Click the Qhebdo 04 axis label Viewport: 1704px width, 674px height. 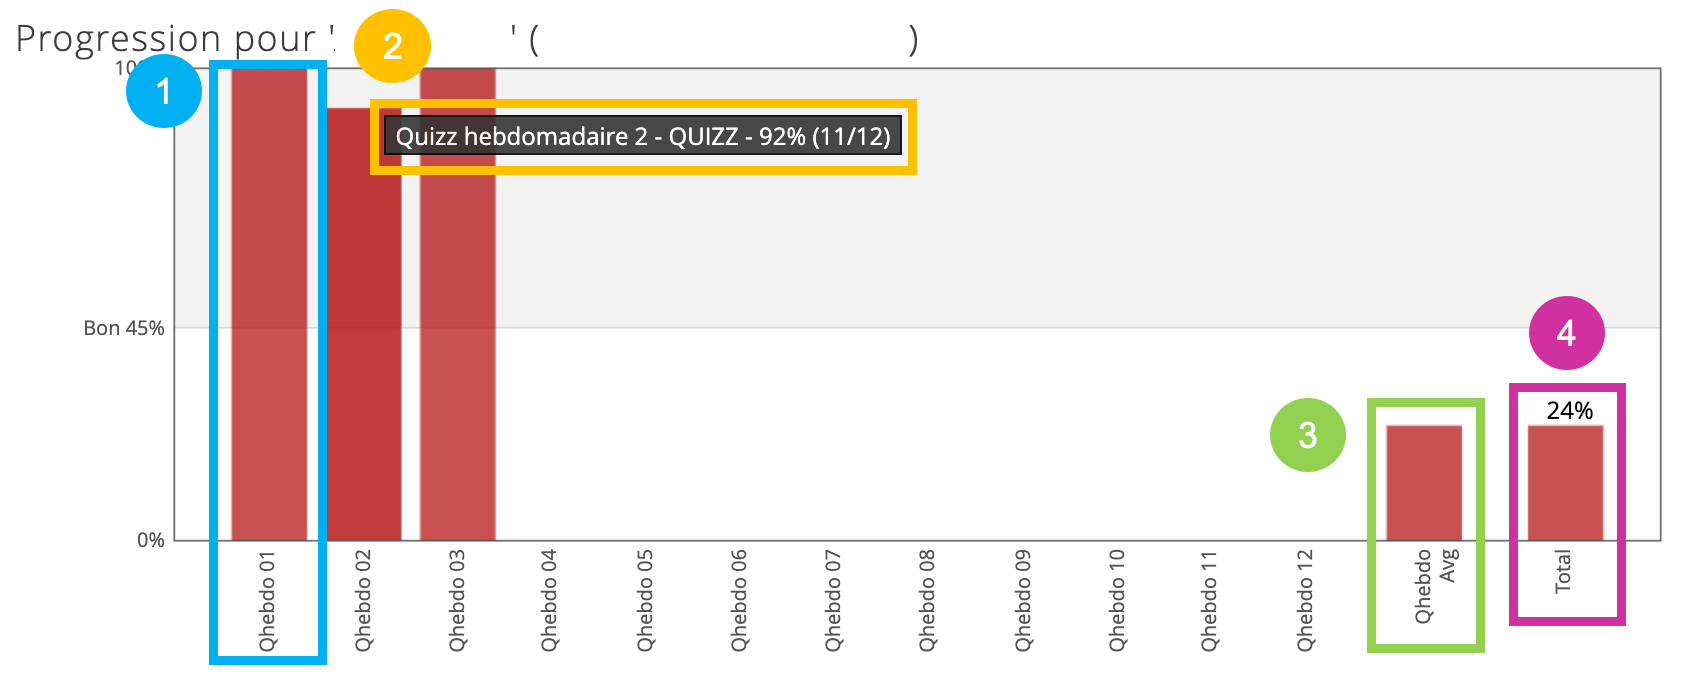549,600
